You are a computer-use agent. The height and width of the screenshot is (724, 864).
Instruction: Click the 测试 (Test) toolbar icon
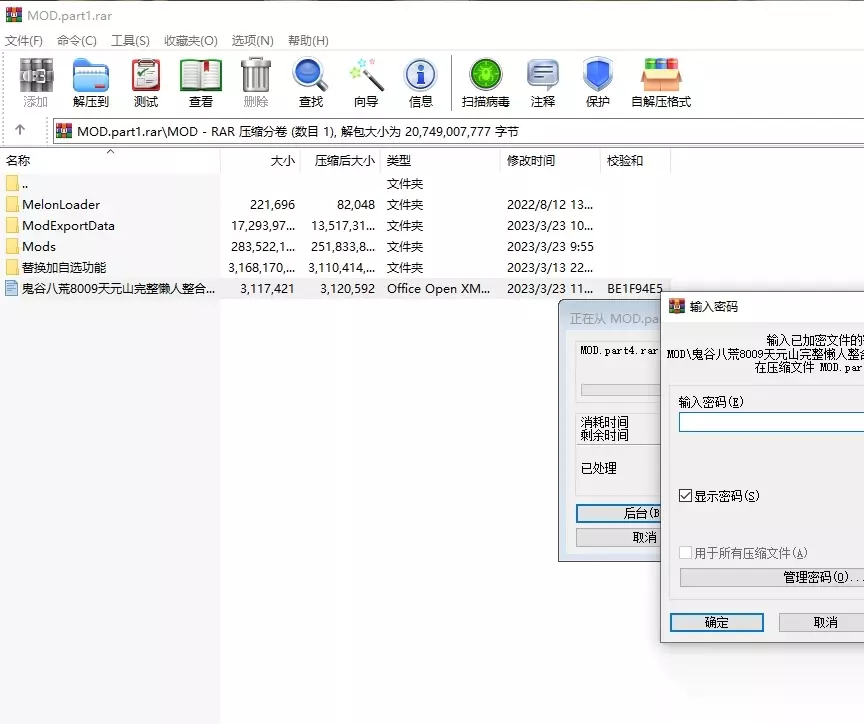point(146,82)
